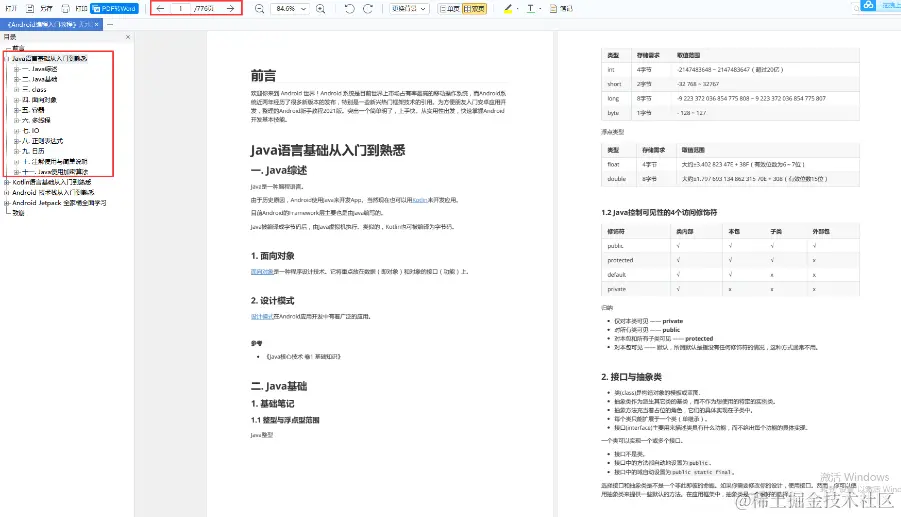Click the PDF转Word convert button
Image resolution: width=901 pixels, height=517 pixels.
coord(114,9)
